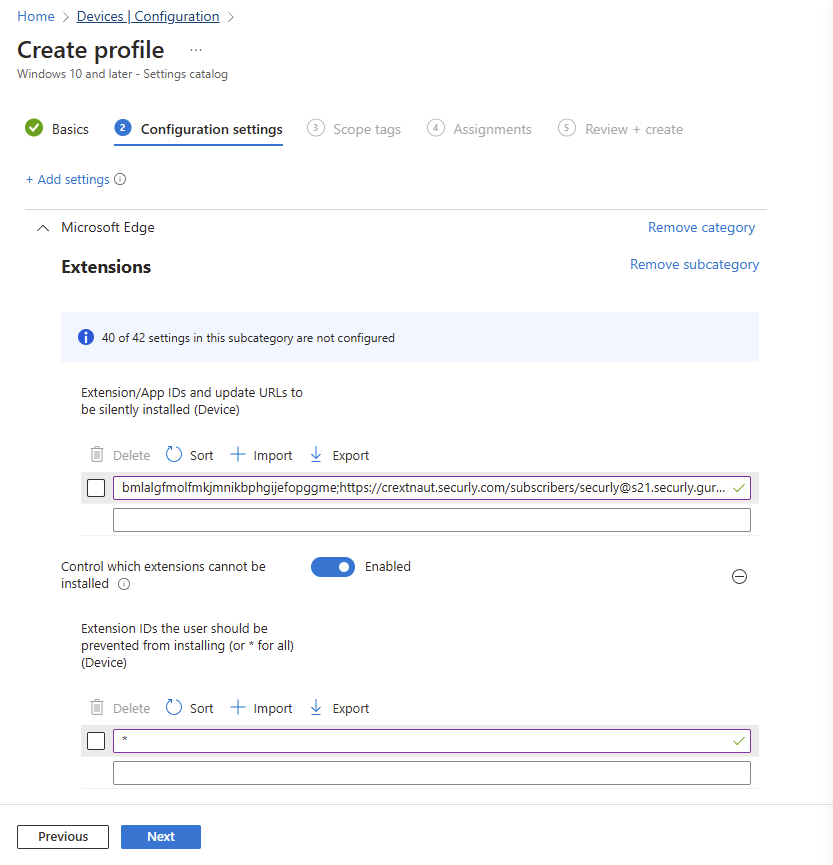Click Sort icon for blocked extension IDs list
The image size is (833, 865).
pos(174,707)
